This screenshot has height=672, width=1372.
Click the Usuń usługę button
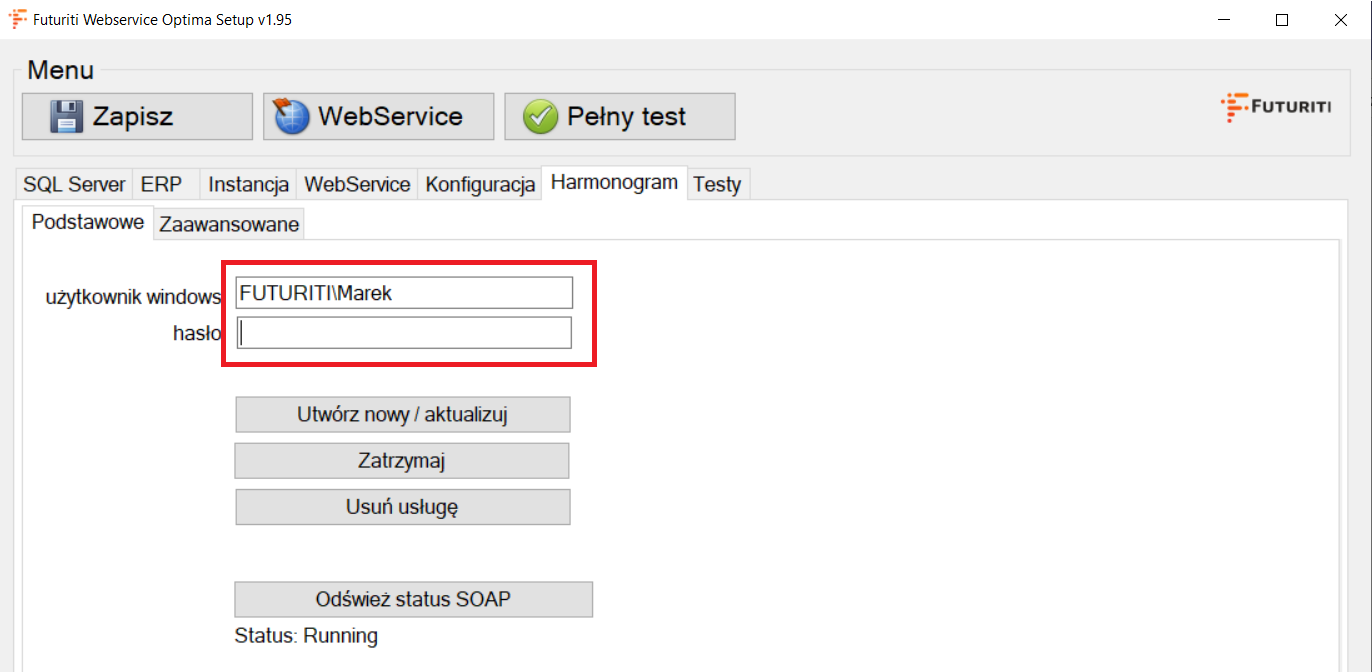[402, 507]
